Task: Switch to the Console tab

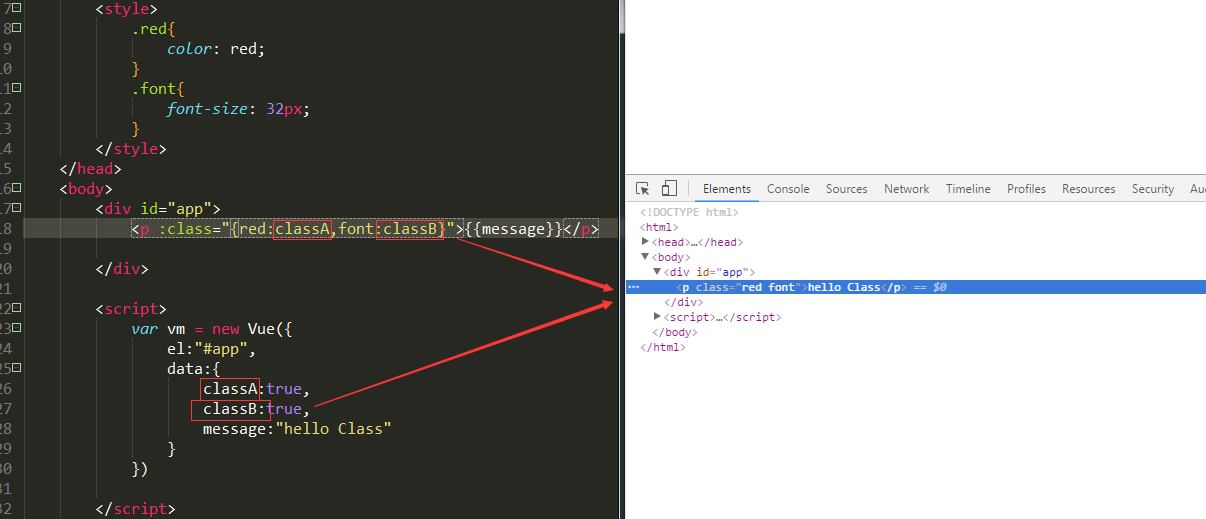Action: [788, 189]
